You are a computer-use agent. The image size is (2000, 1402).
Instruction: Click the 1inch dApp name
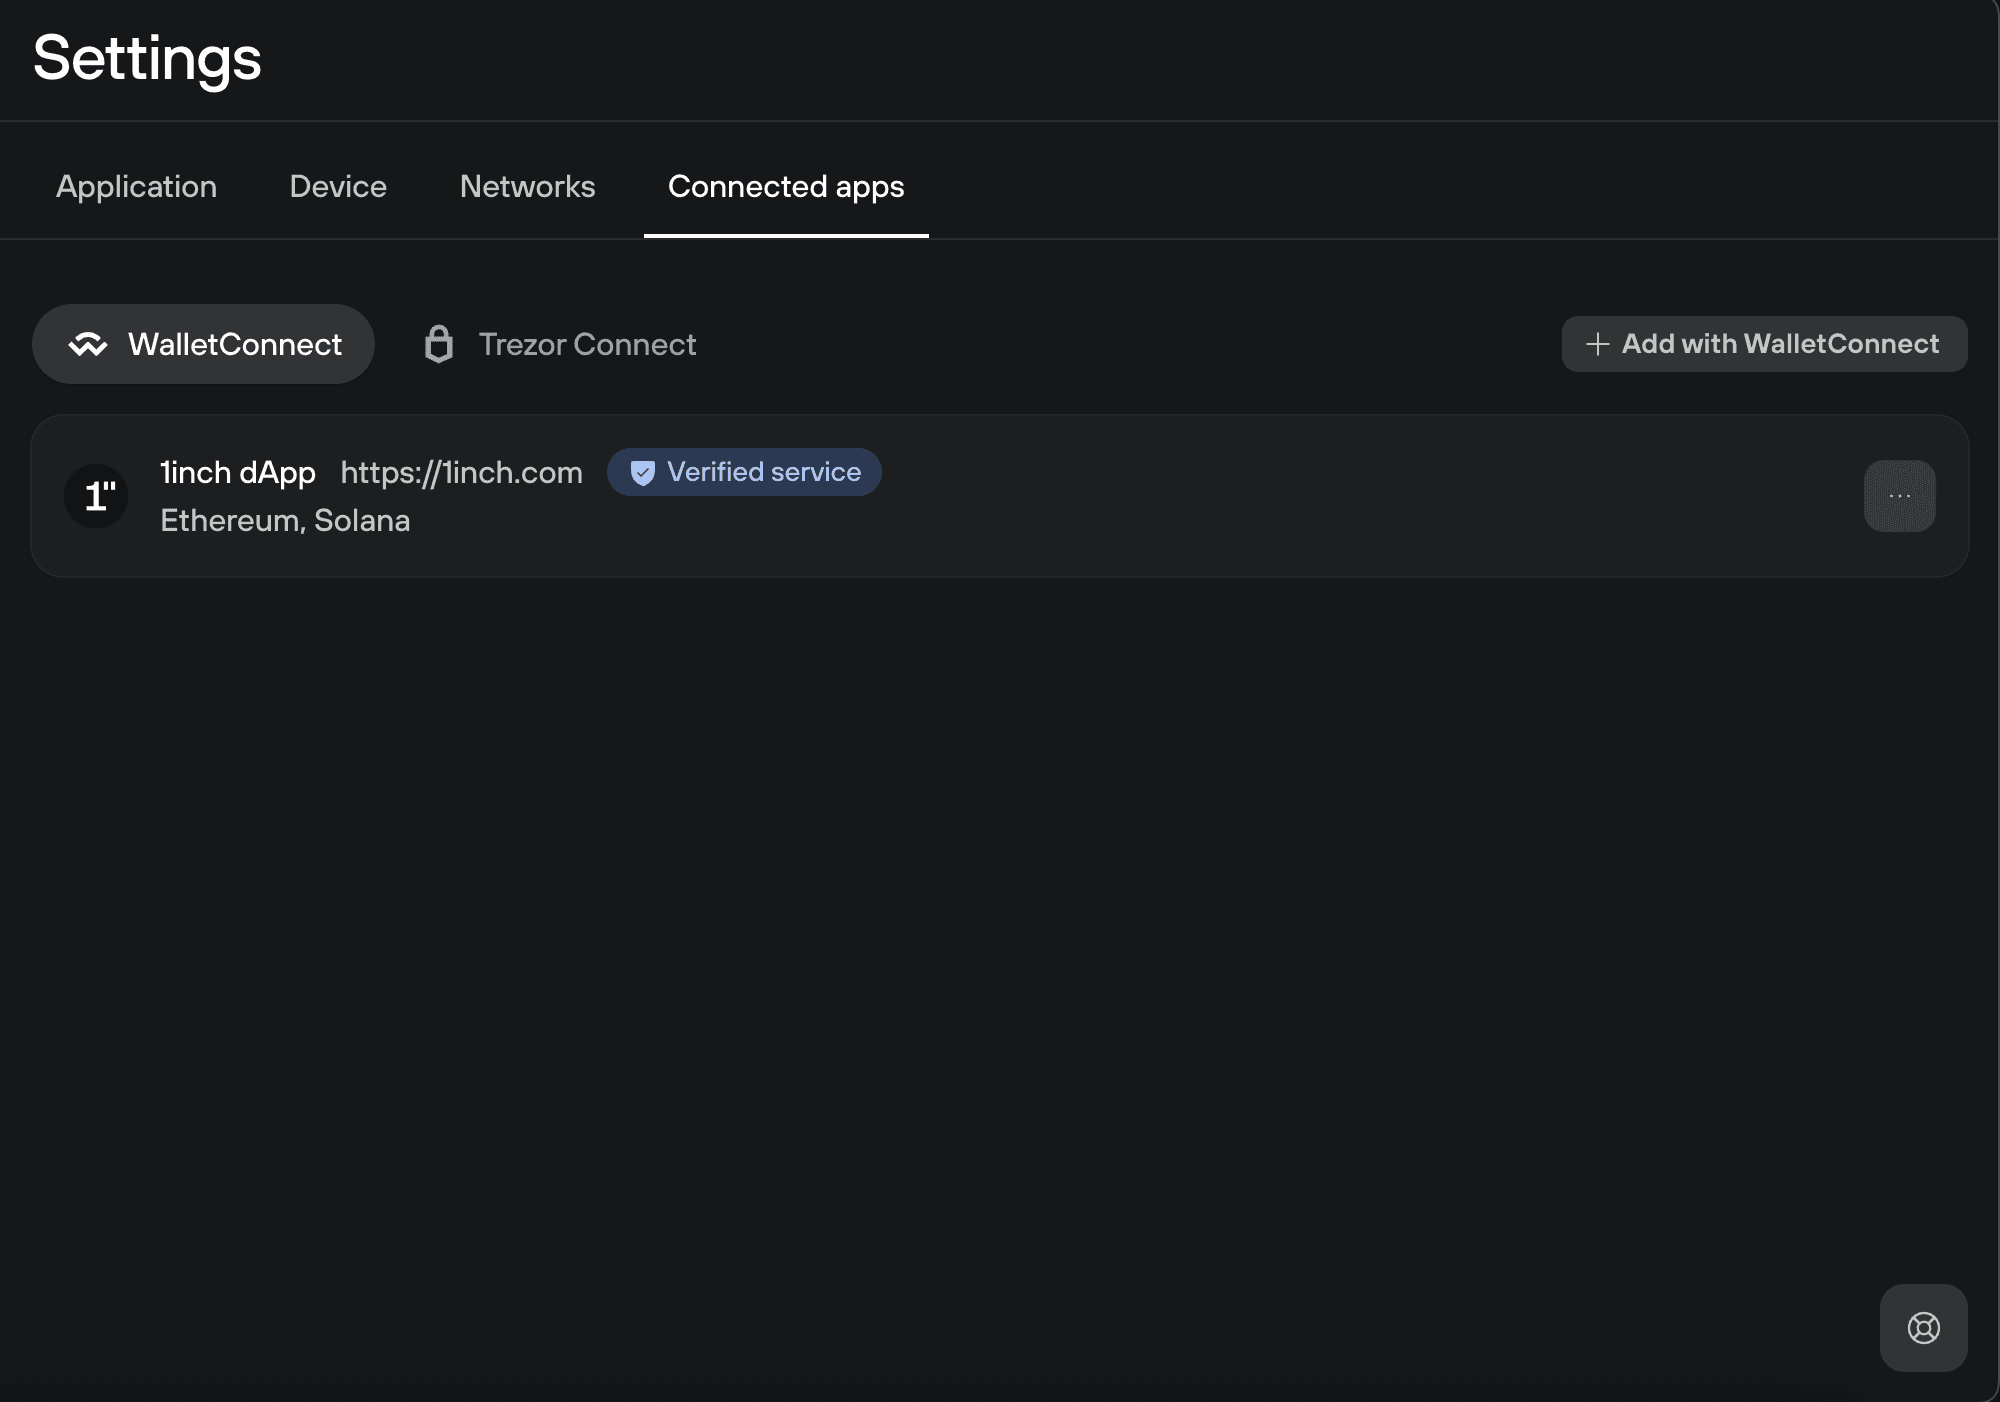[238, 472]
